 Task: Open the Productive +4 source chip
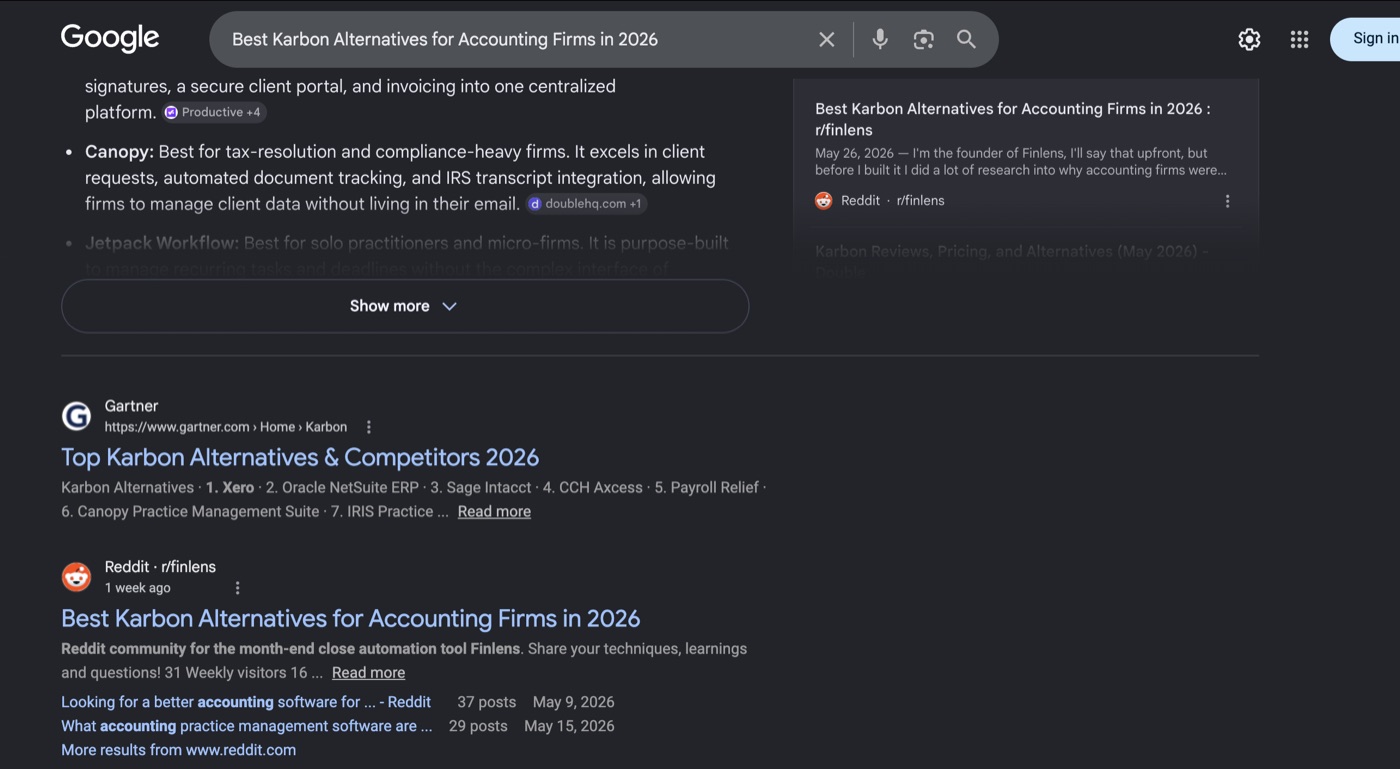pyautogui.click(x=215, y=112)
